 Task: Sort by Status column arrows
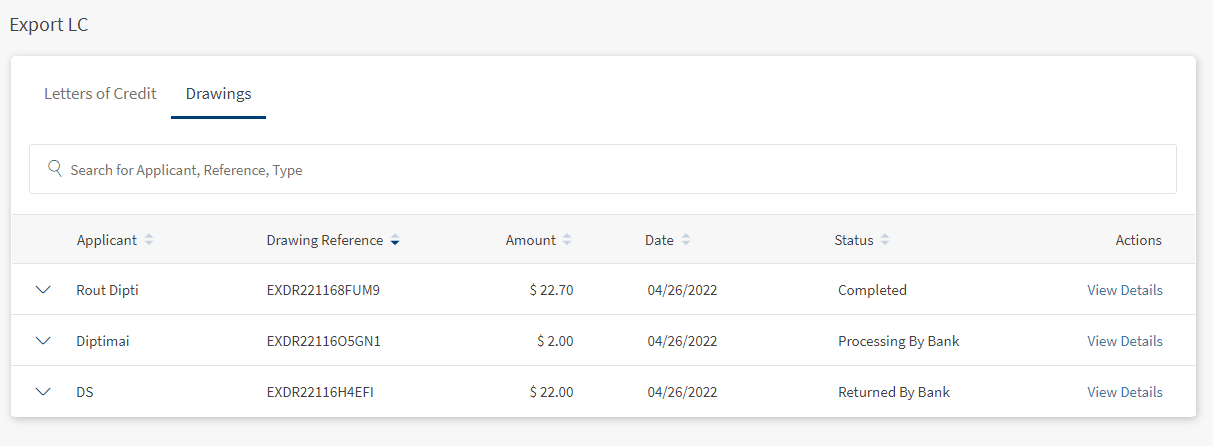[885, 240]
